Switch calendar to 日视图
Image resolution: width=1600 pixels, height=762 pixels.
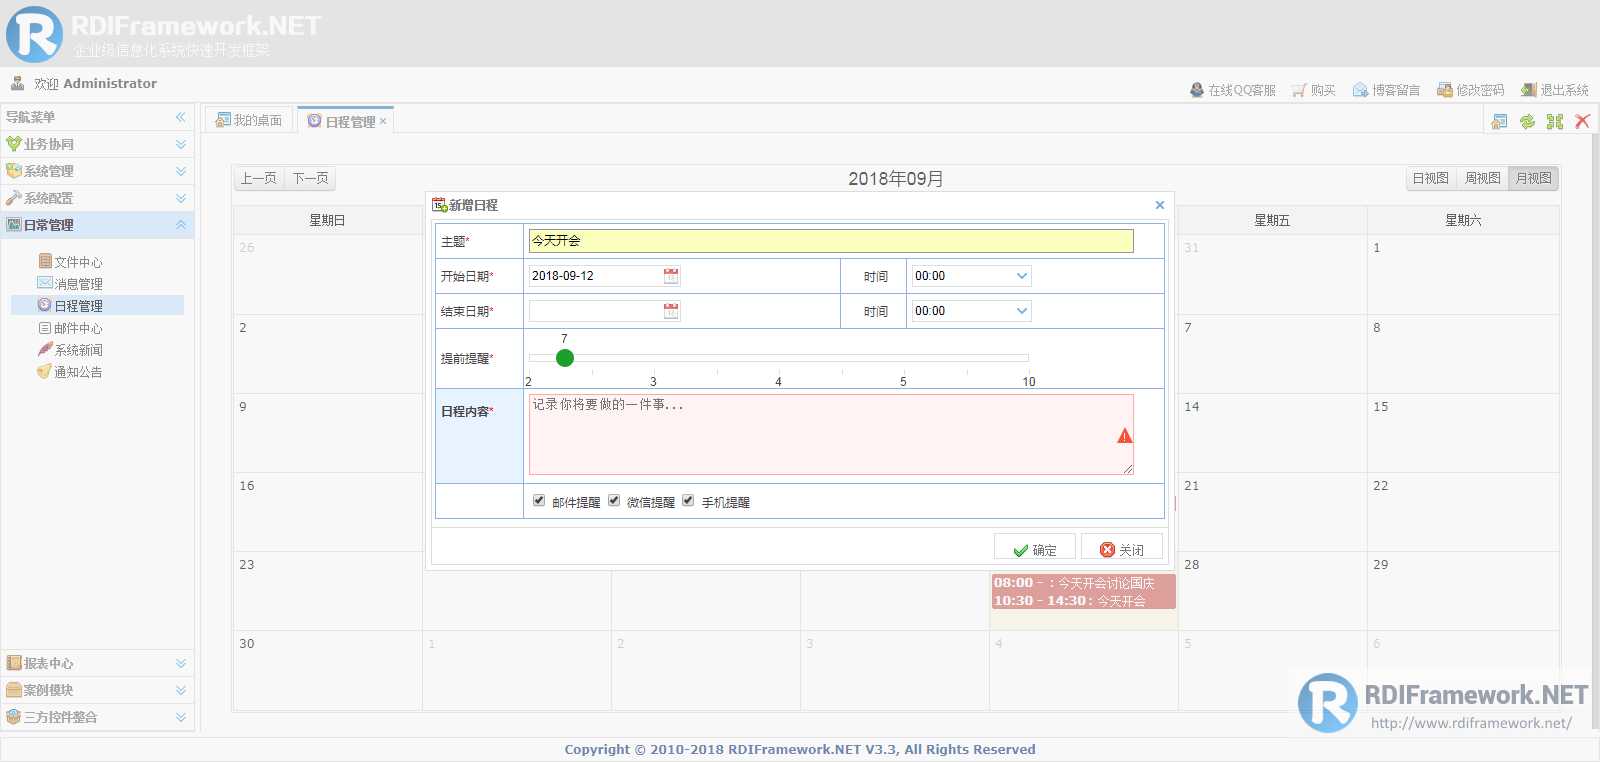pyautogui.click(x=1430, y=178)
